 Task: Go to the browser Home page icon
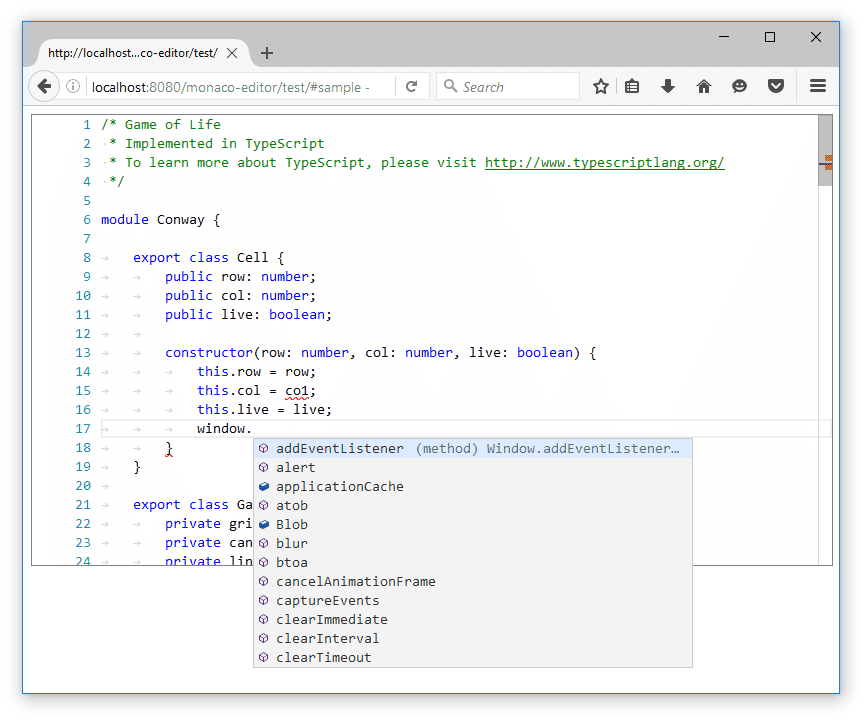click(x=703, y=86)
